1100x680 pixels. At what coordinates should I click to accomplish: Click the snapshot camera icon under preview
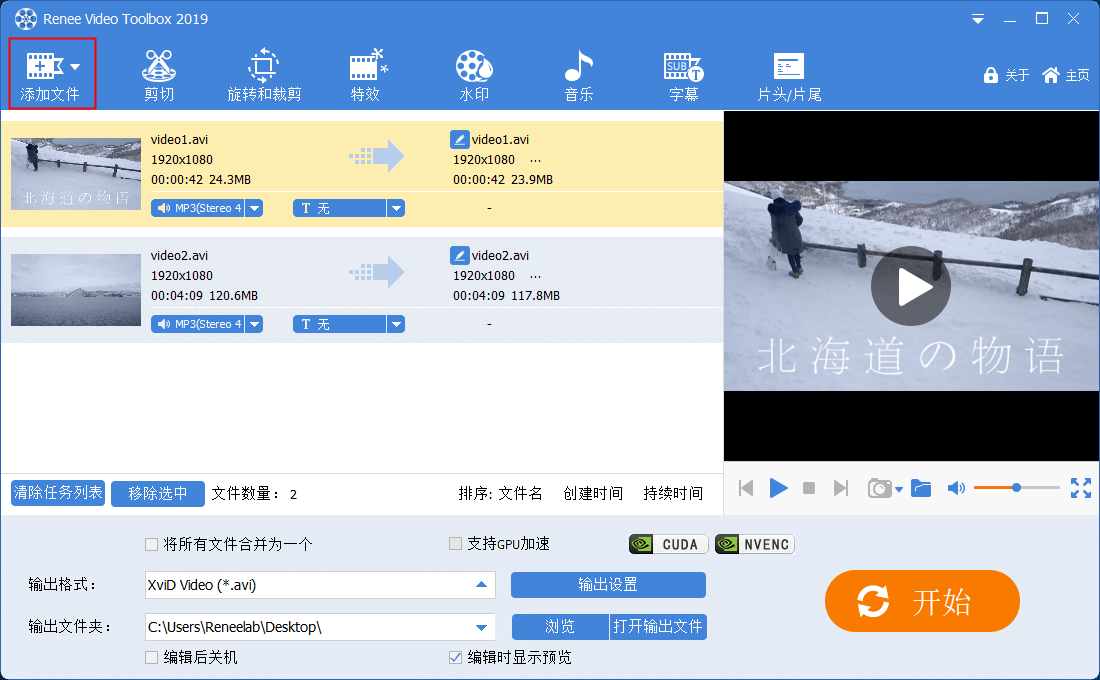[x=879, y=488]
